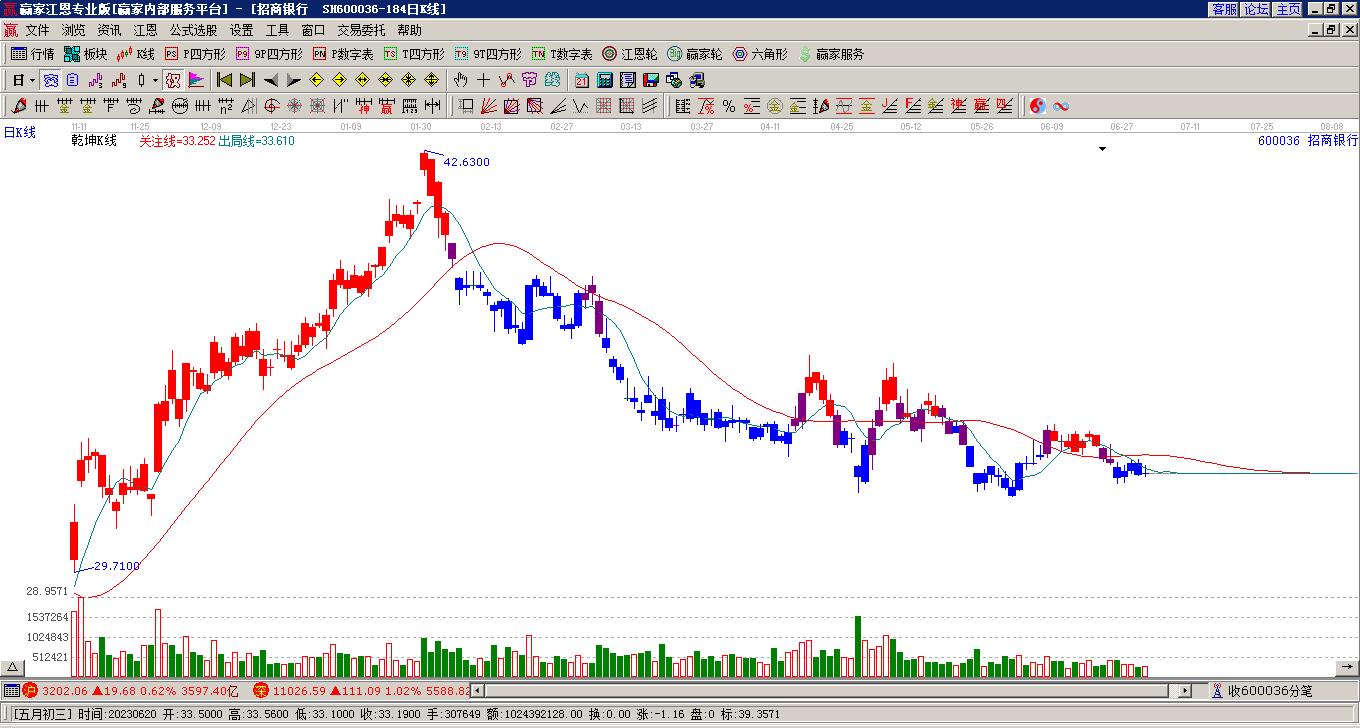Open the 浏览 menu
The height and width of the screenshot is (728, 1360).
tap(73, 30)
